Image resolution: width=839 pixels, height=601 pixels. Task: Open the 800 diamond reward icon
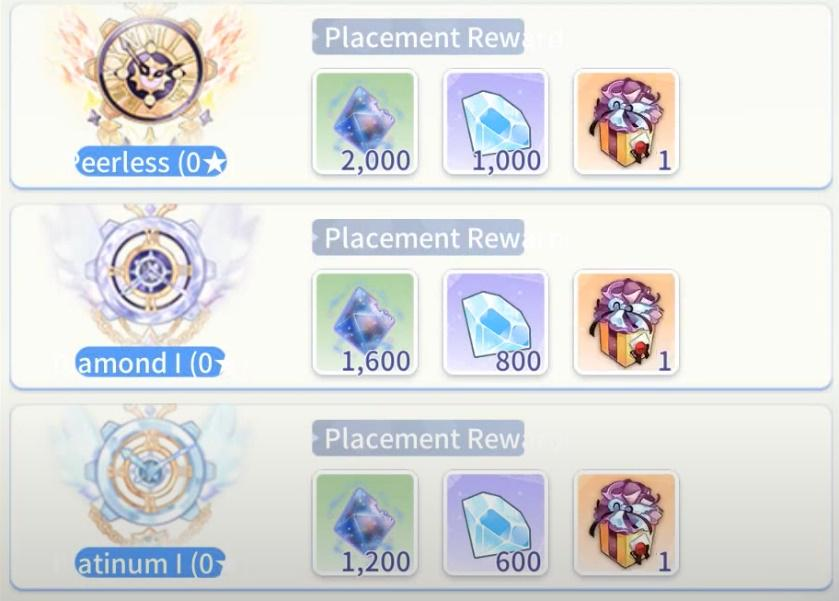tap(495, 323)
